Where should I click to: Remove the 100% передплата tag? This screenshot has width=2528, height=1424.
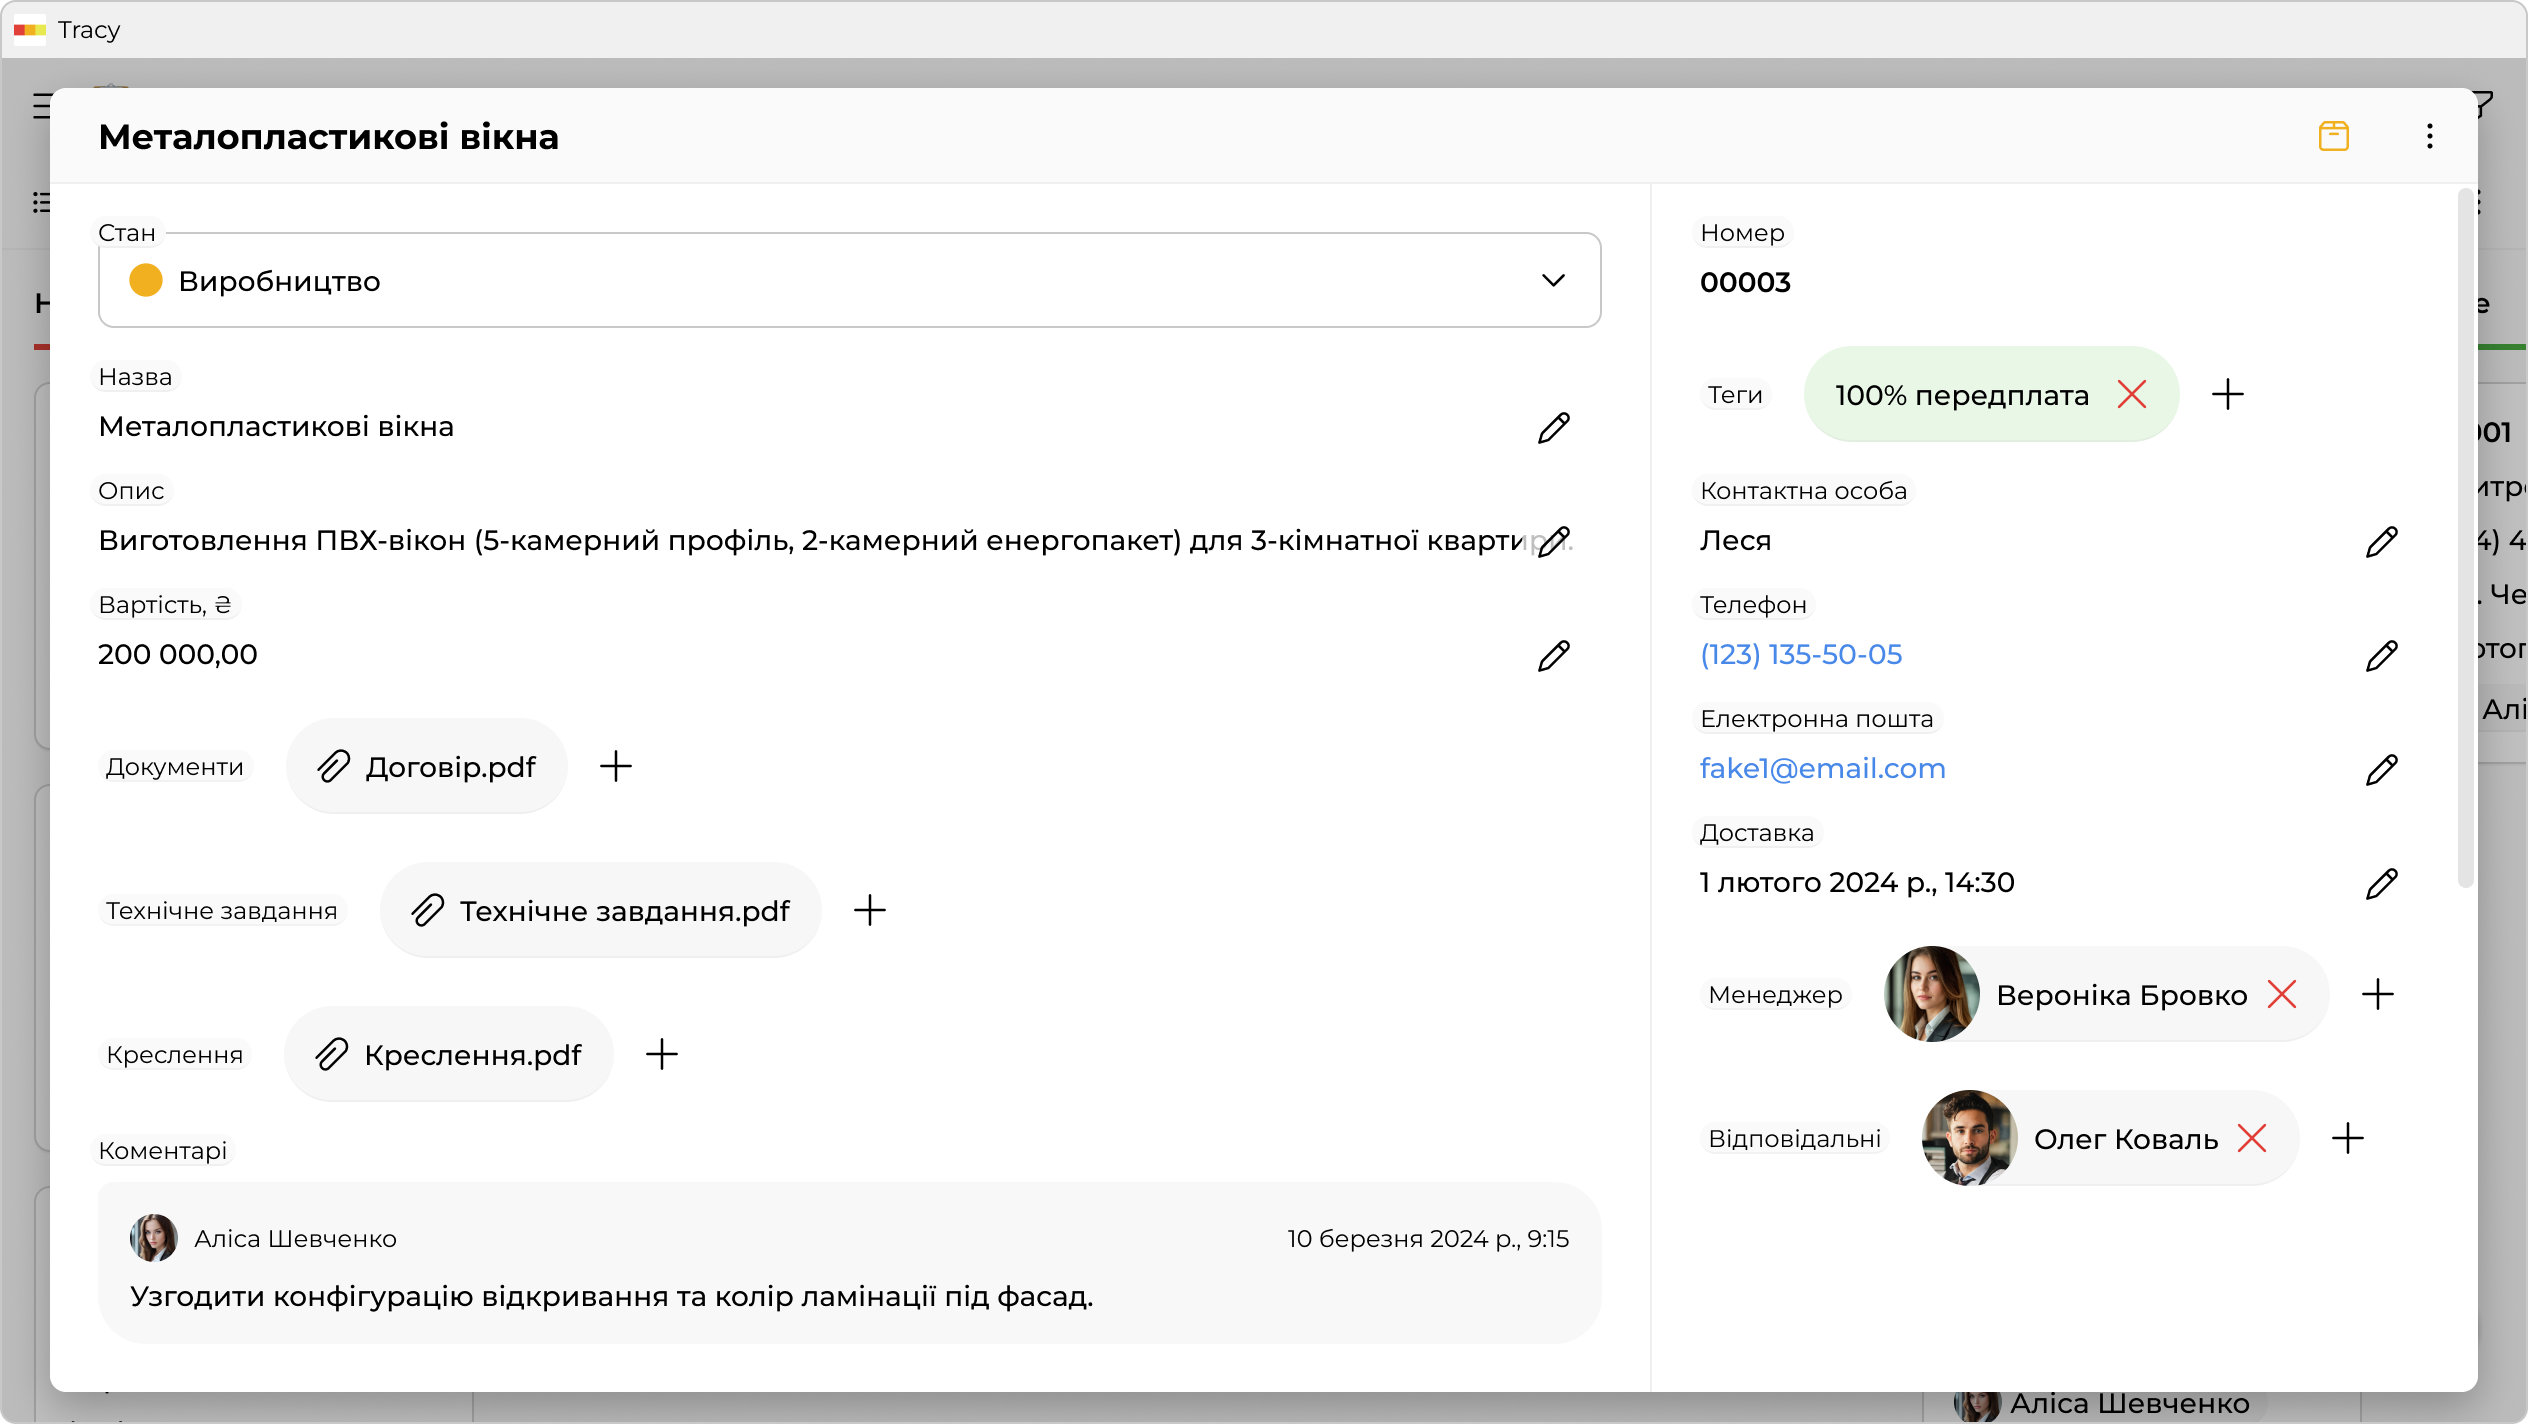coord(2131,394)
